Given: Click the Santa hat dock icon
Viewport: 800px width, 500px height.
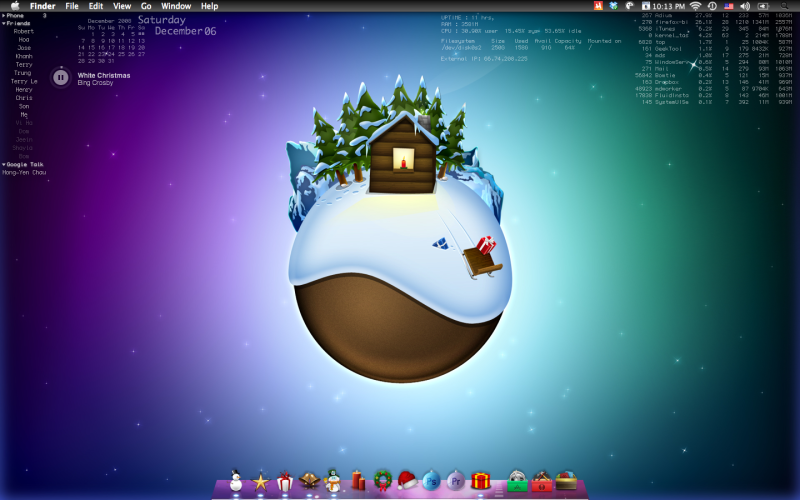Looking at the screenshot, I should point(407,481).
